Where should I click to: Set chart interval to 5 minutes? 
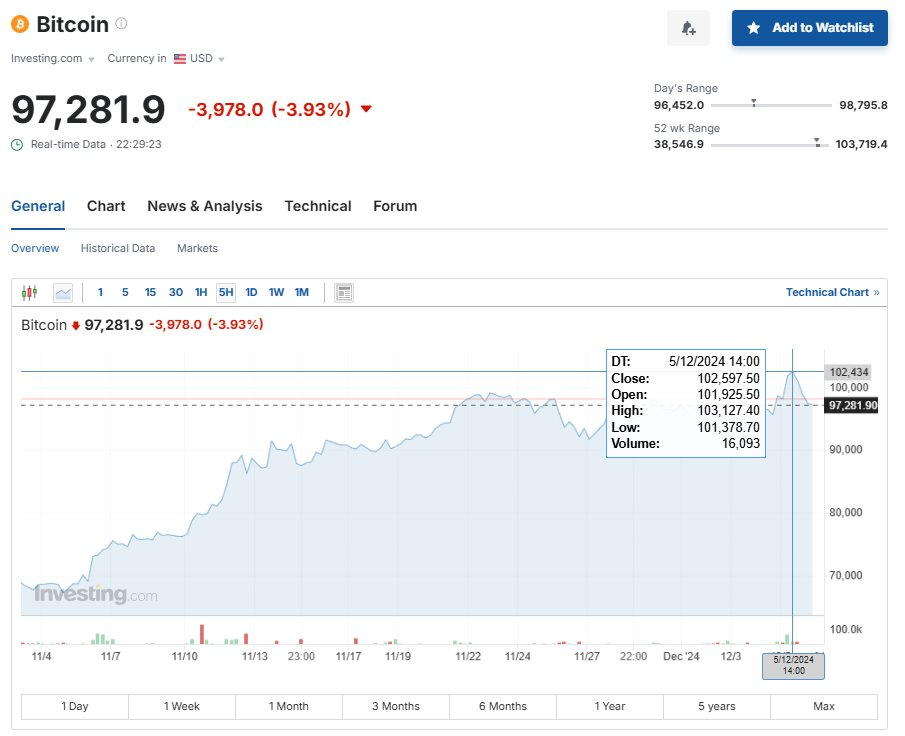(125, 293)
